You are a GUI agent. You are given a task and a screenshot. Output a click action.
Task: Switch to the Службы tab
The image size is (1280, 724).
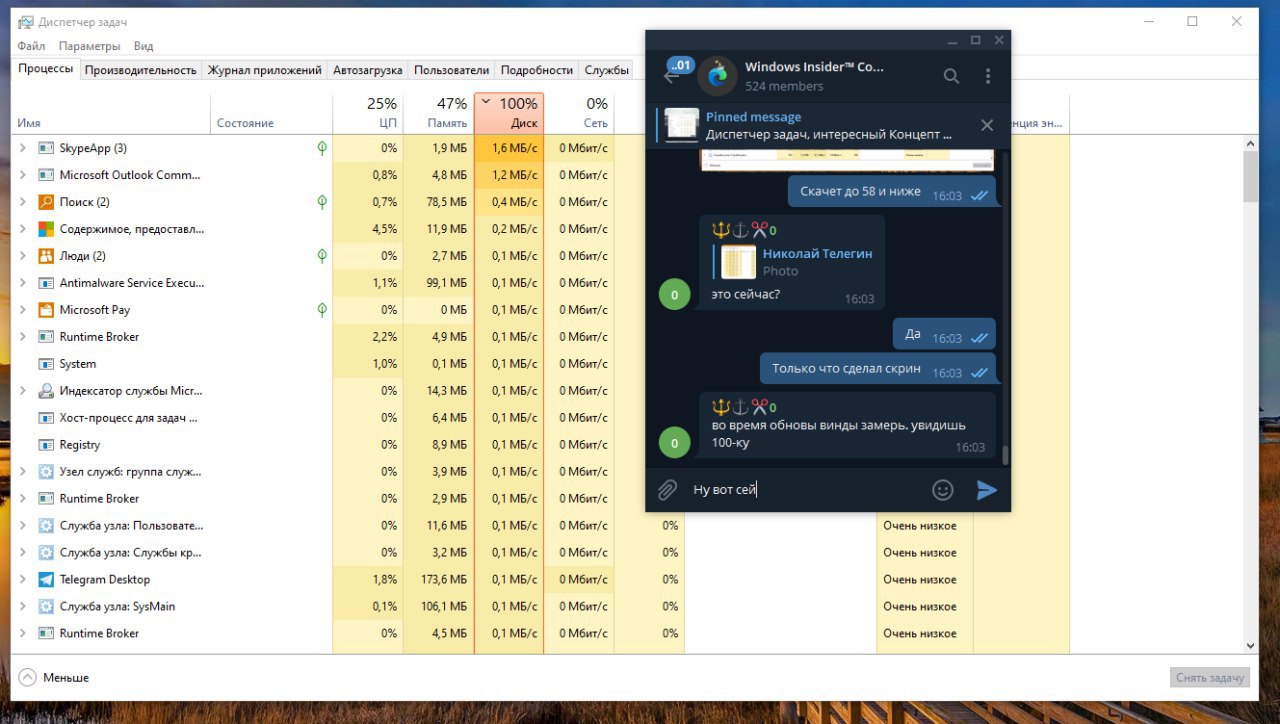pos(607,70)
